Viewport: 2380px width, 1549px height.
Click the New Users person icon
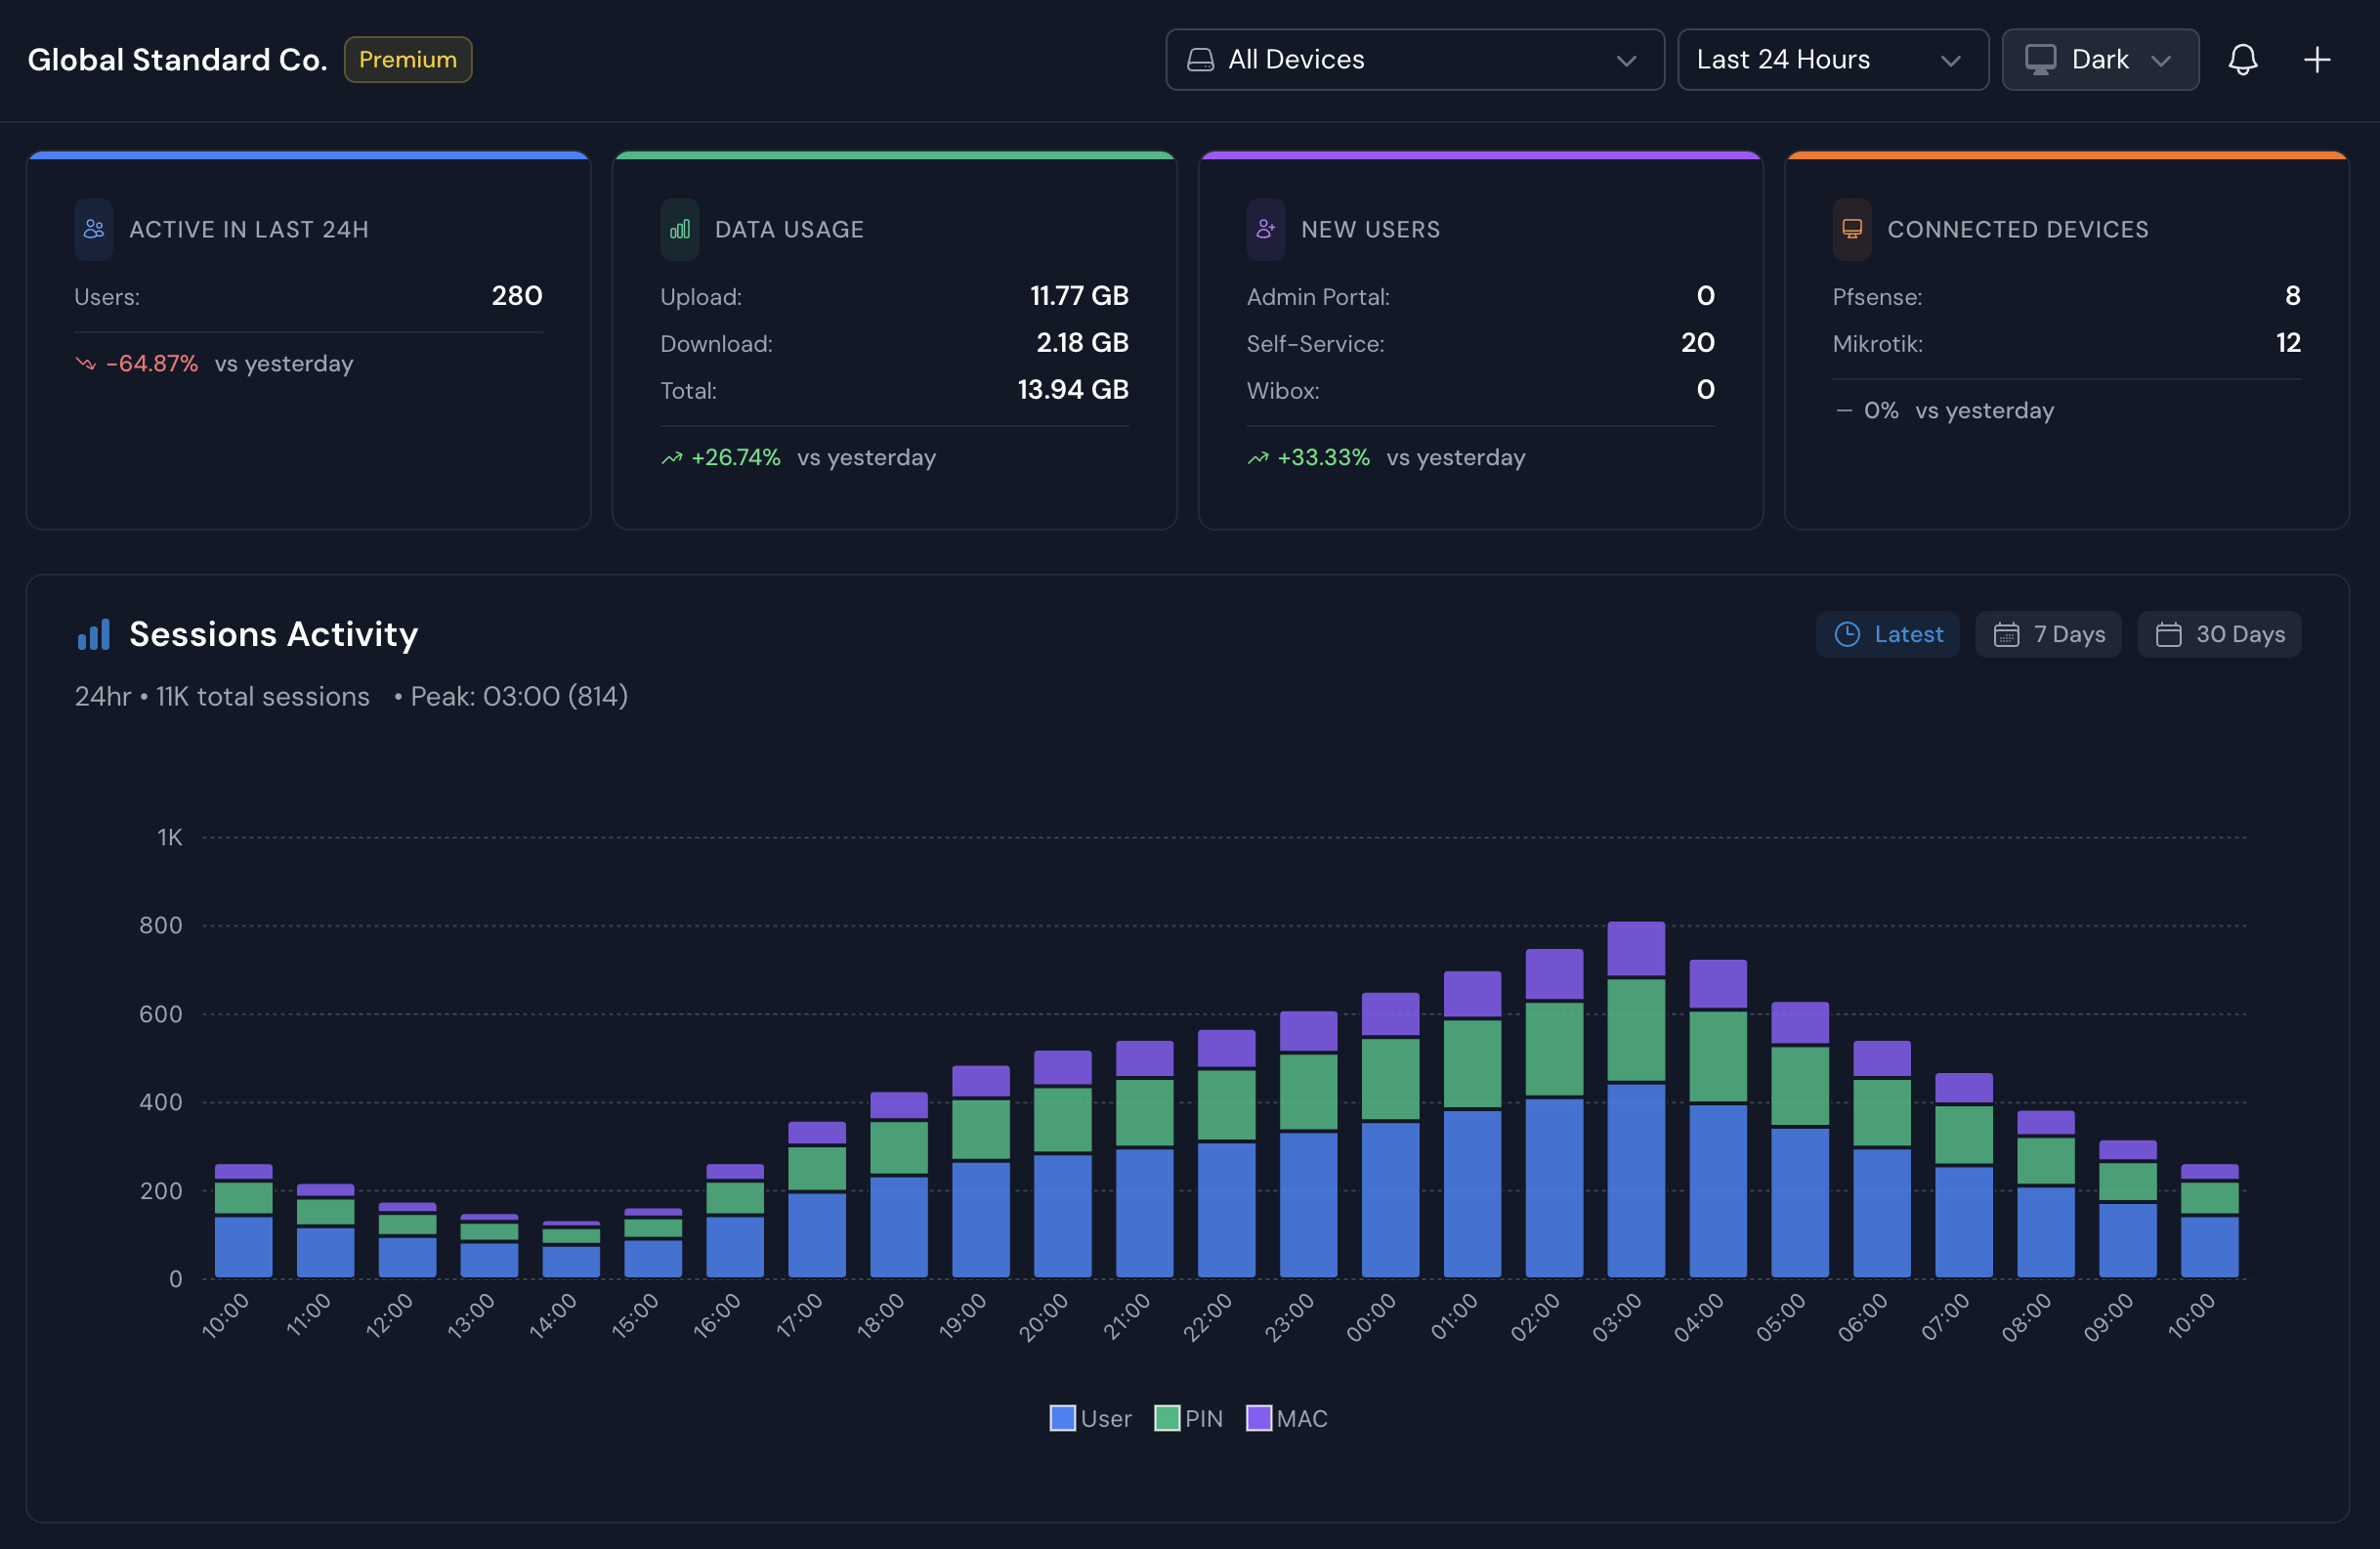click(1265, 229)
